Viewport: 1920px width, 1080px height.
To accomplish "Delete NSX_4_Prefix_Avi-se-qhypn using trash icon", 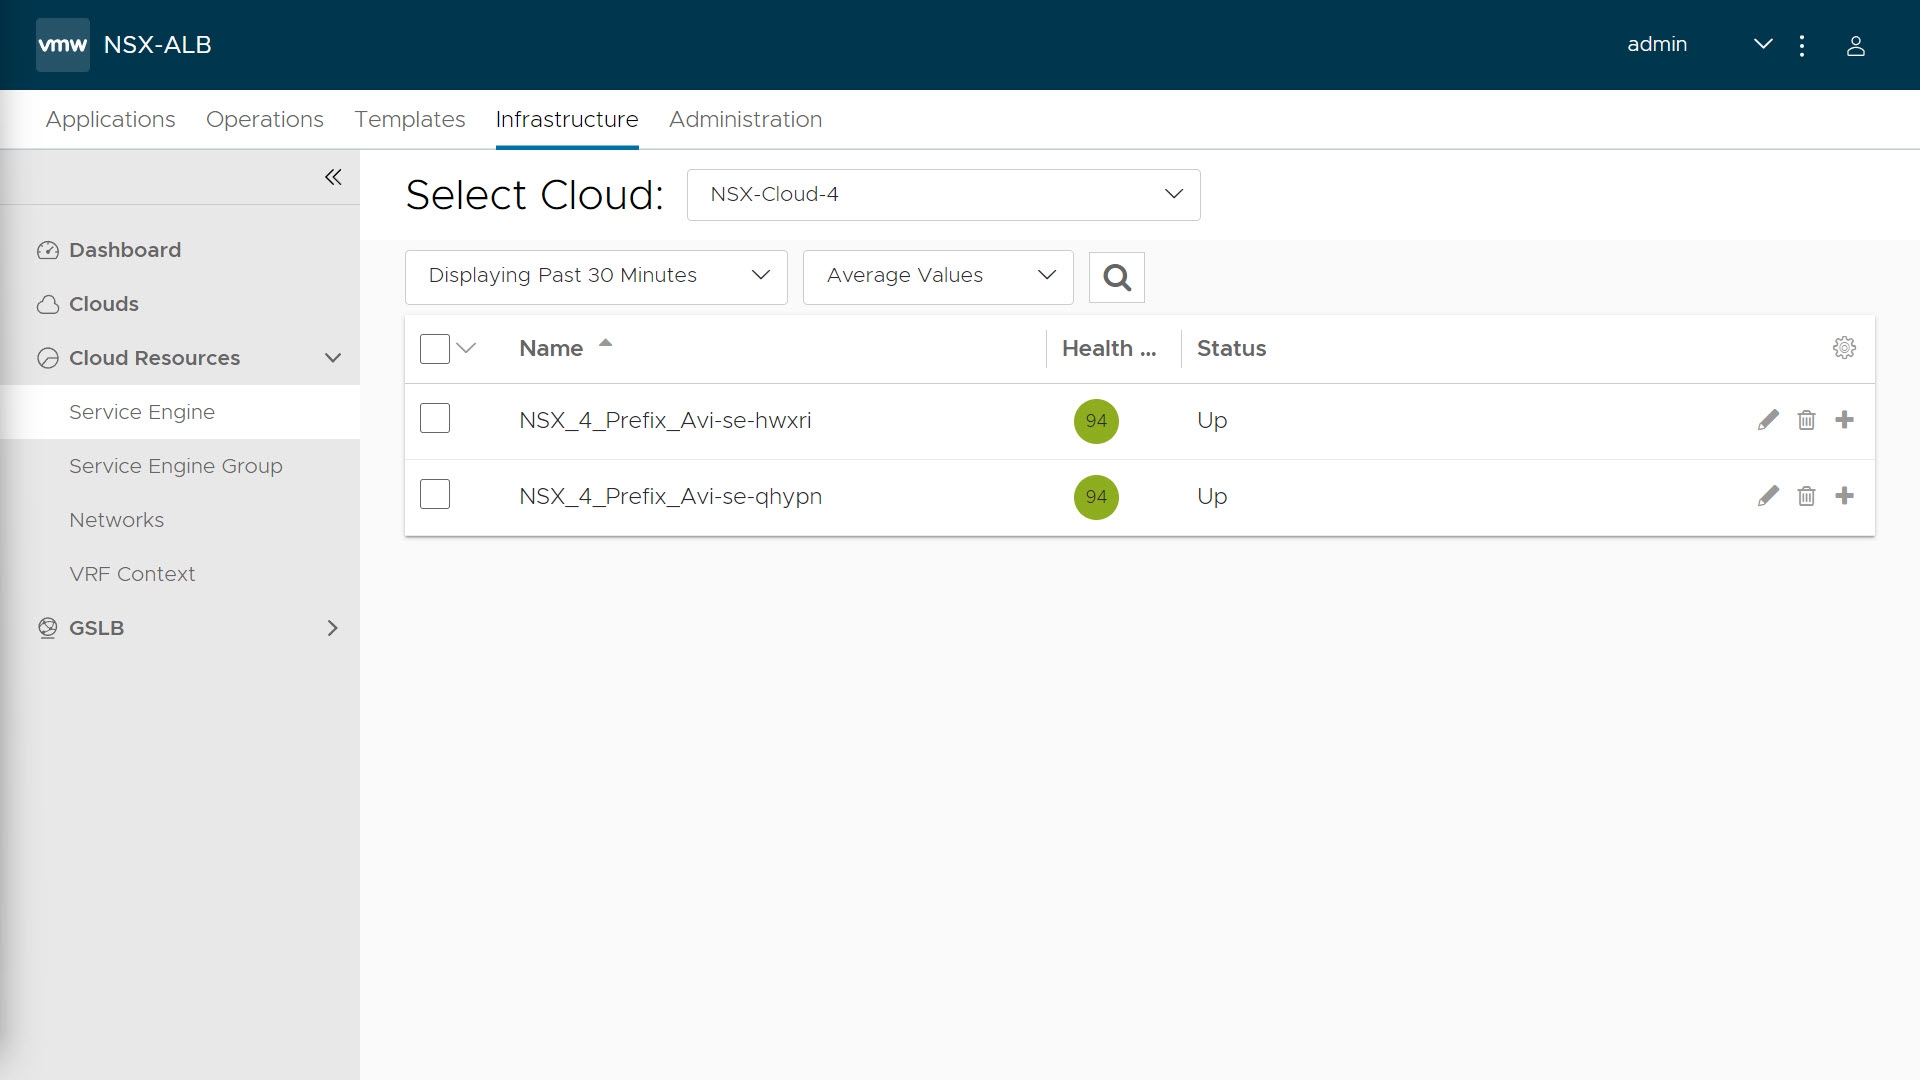I will click(x=1806, y=496).
